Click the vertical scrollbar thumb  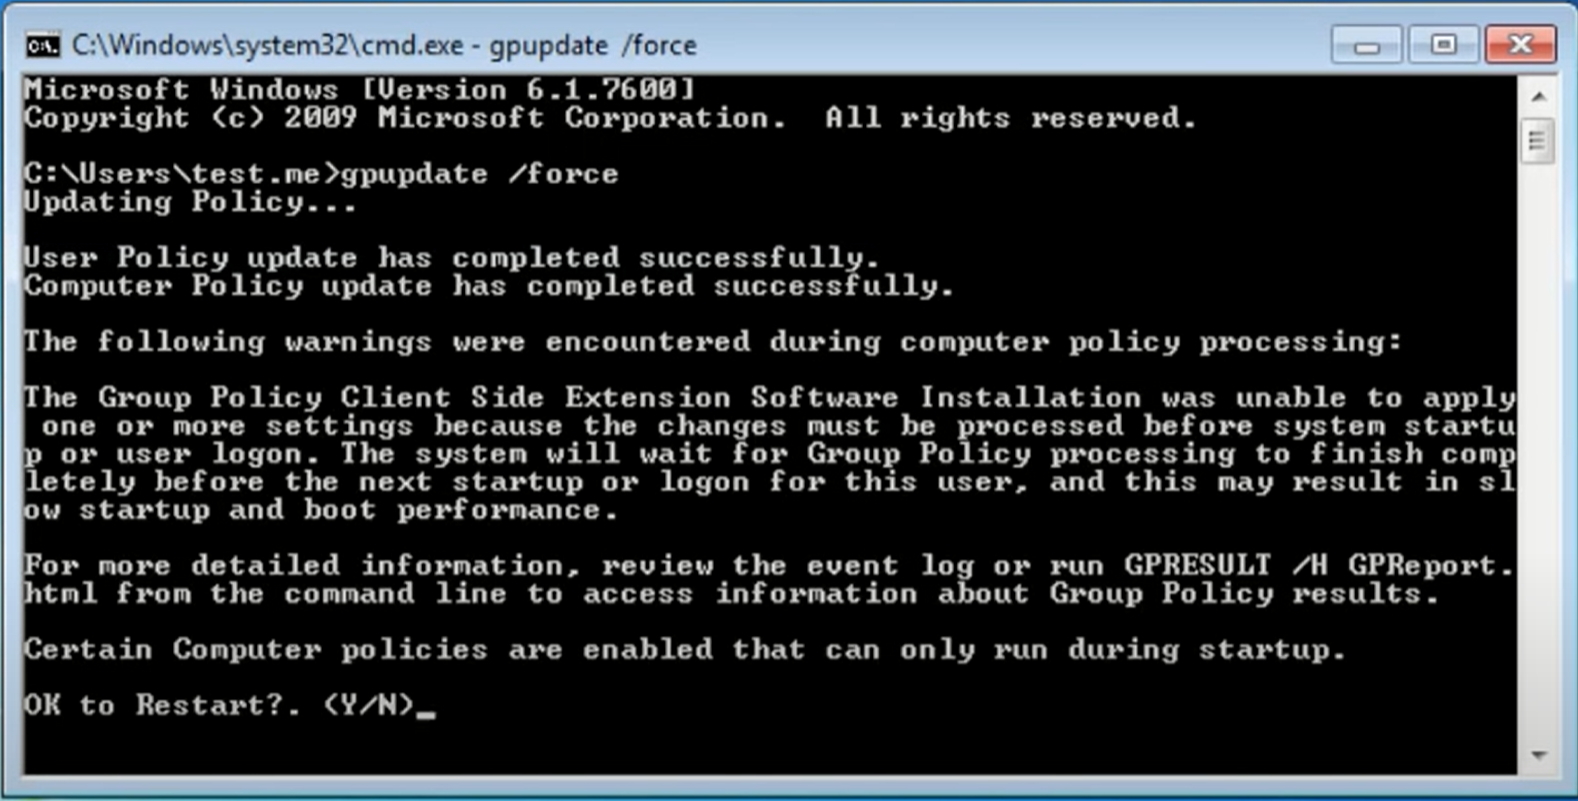tap(1538, 140)
